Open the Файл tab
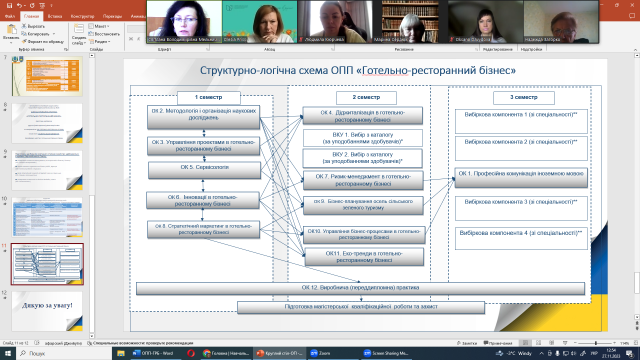 pos(10,16)
